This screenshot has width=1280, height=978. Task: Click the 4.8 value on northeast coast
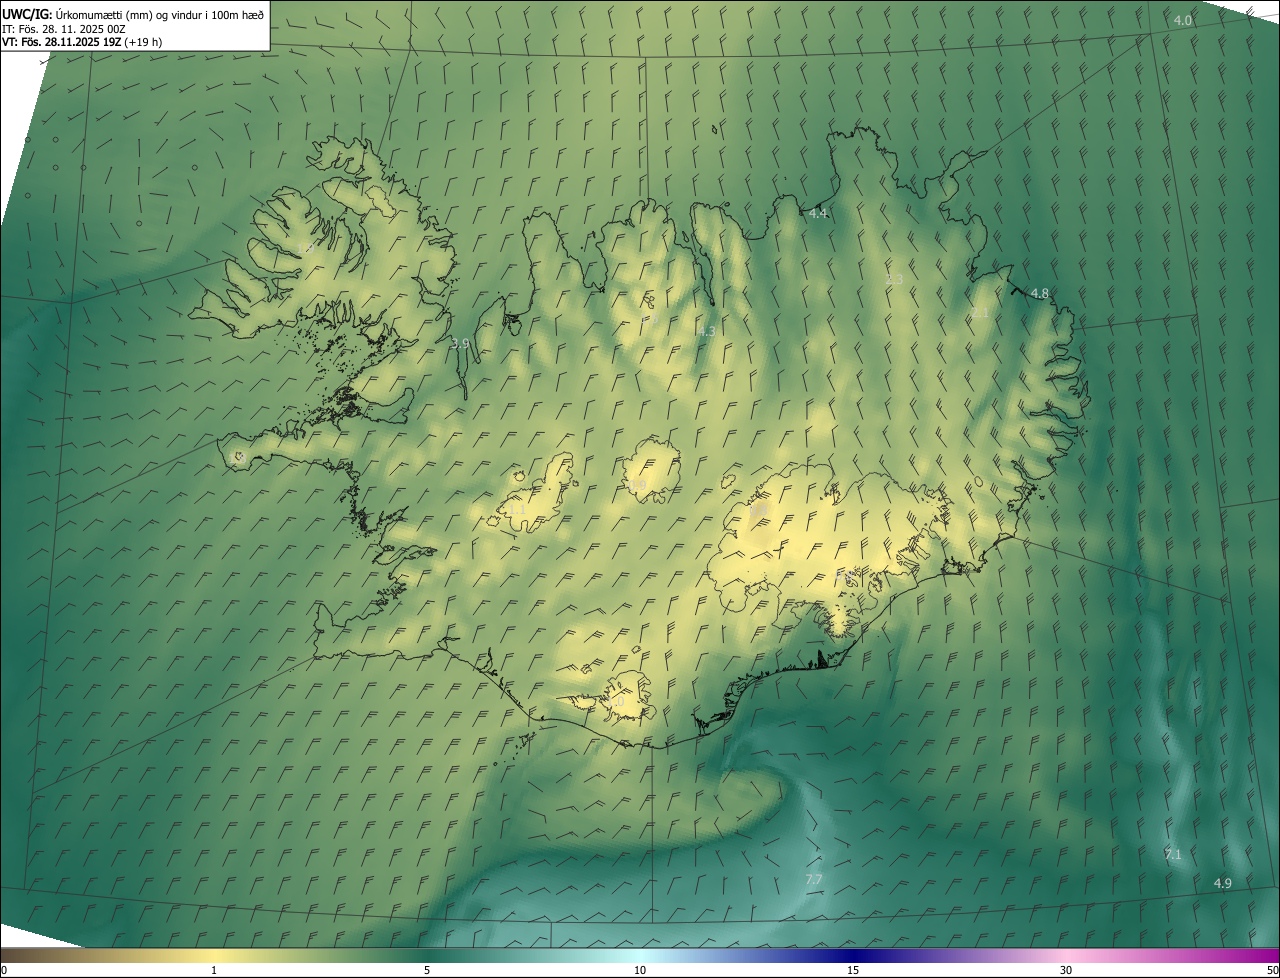(1039, 294)
